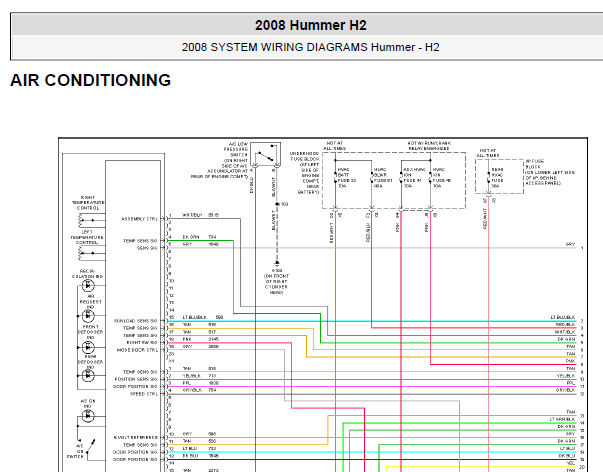Viewport: 603px width, 472px height.
Task: Click the RECIRCULATION IND label
Action: (x=87, y=274)
